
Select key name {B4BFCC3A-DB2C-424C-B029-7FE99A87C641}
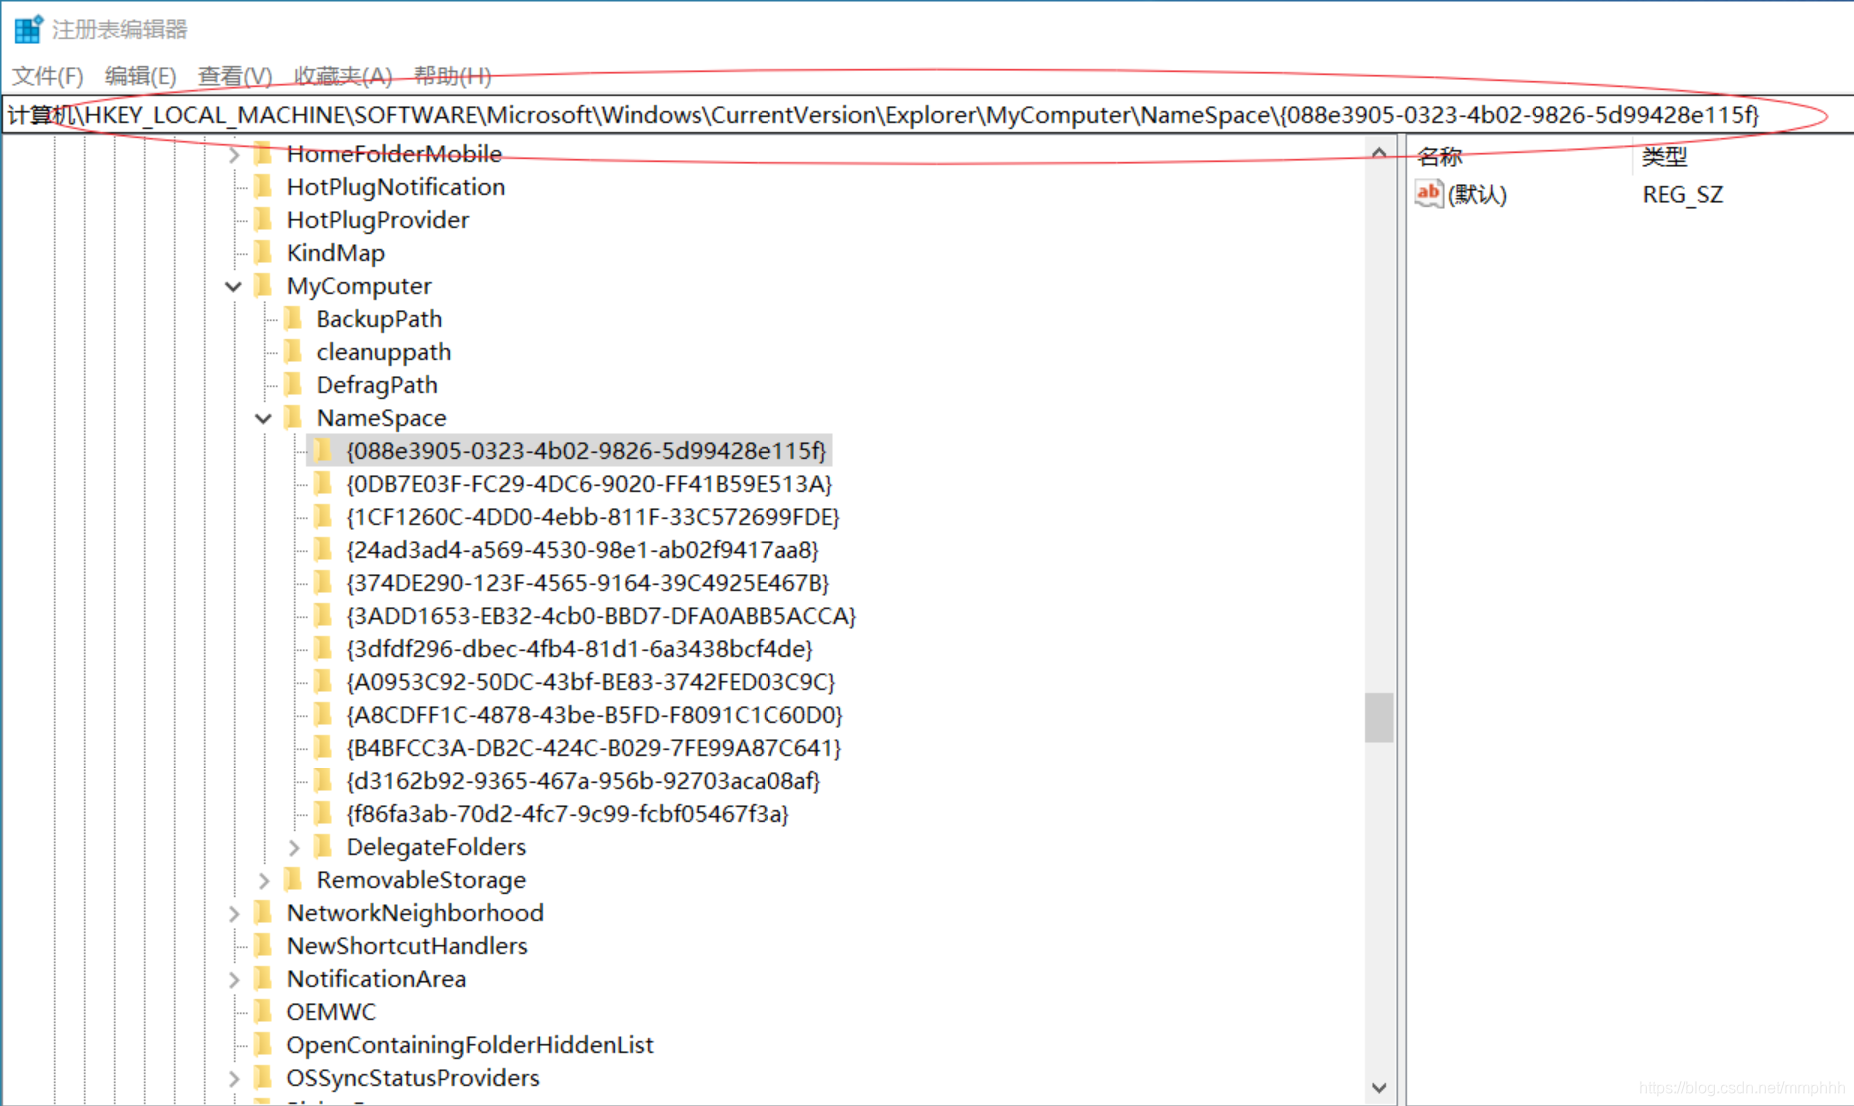[x=594, y=748]
